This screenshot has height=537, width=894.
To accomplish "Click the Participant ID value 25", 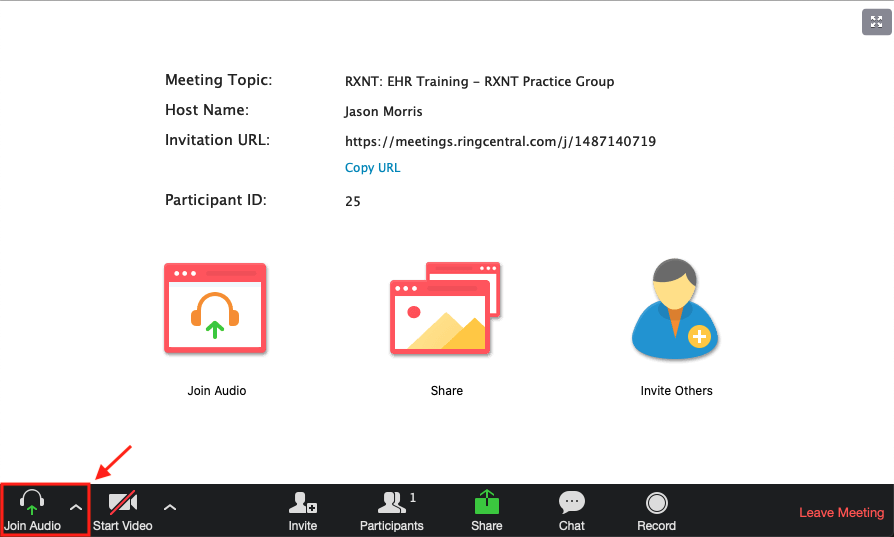I will pyautogui.click(x=353, y=201).
